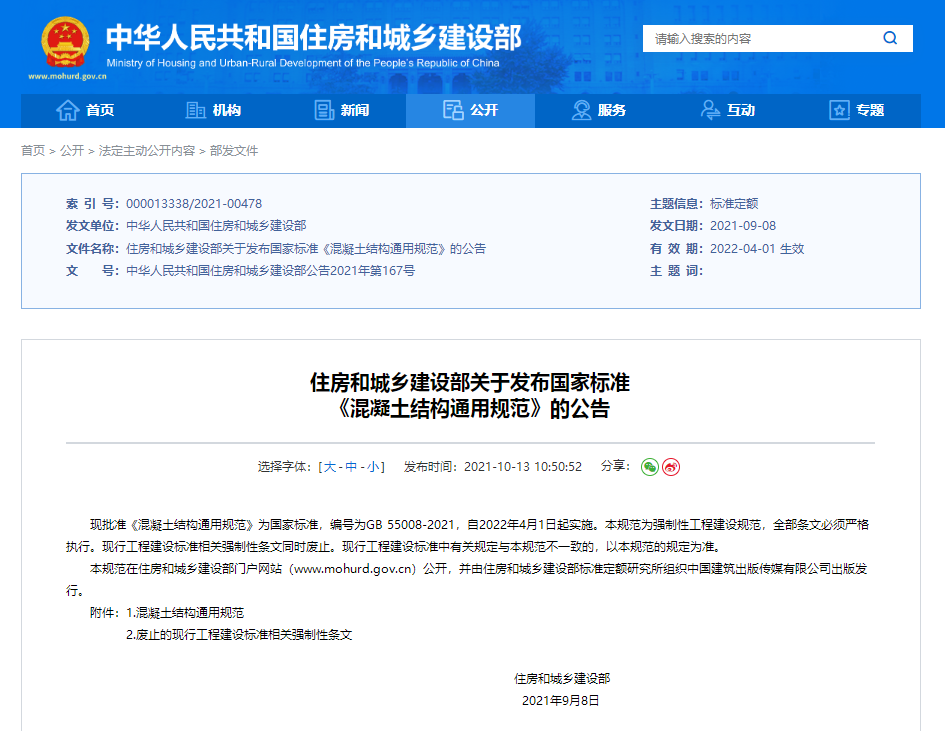Click 首页 in the breadcrumb
Image resolution: width=945 pixels, height=731 pixels.
(x=33, y=150)
